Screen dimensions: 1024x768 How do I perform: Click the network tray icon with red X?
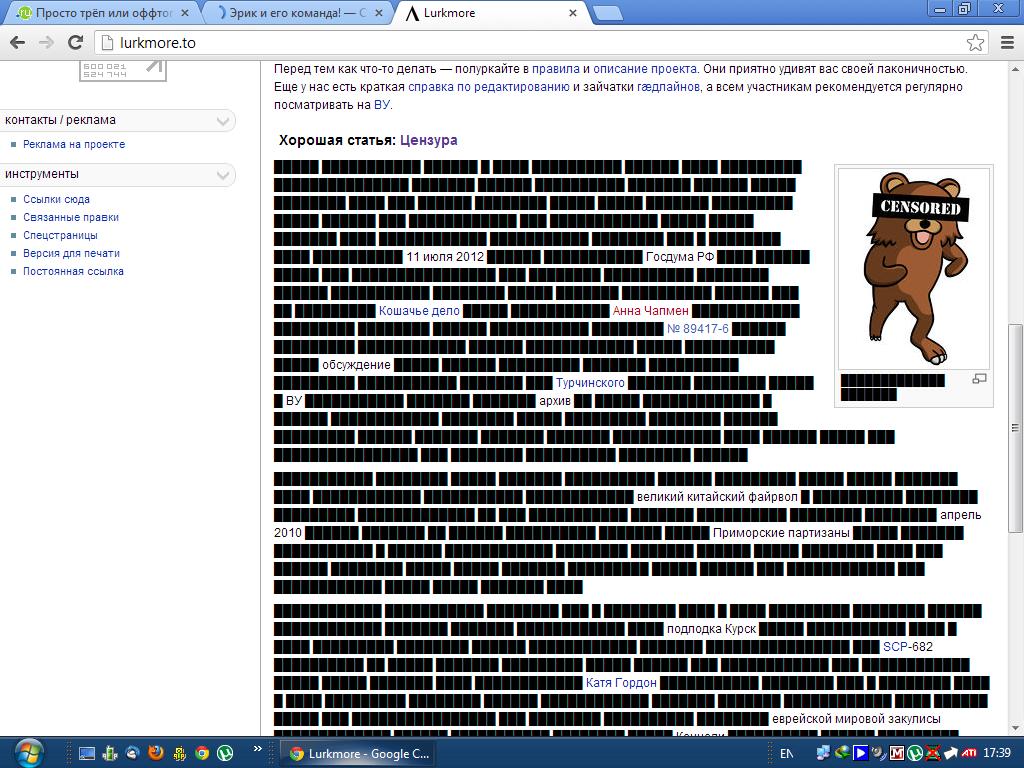point(933,754)
